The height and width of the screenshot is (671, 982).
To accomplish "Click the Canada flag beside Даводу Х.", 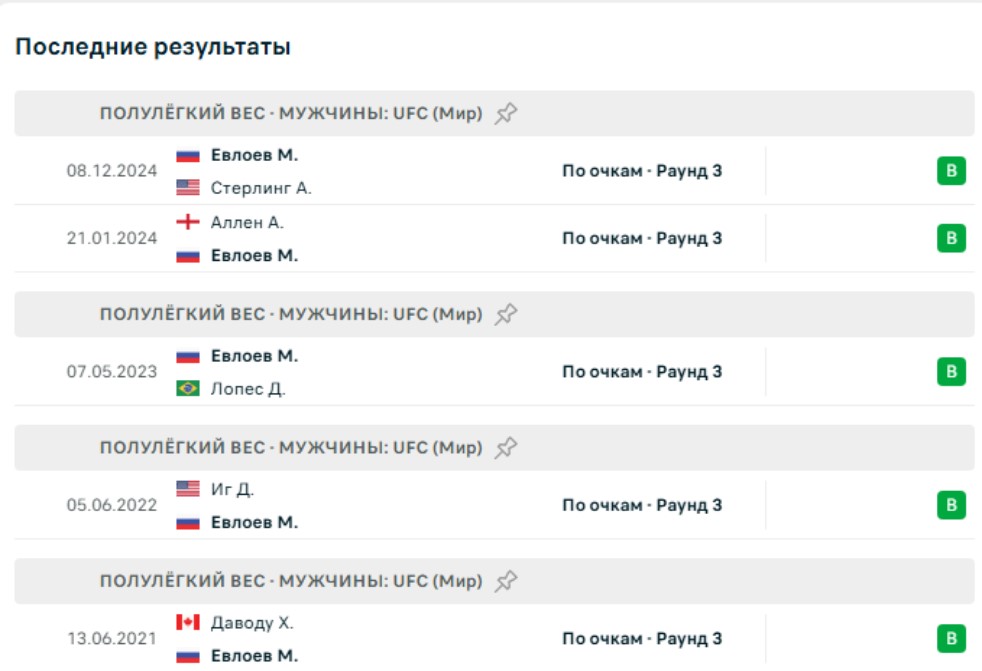I will pos(188,623).
